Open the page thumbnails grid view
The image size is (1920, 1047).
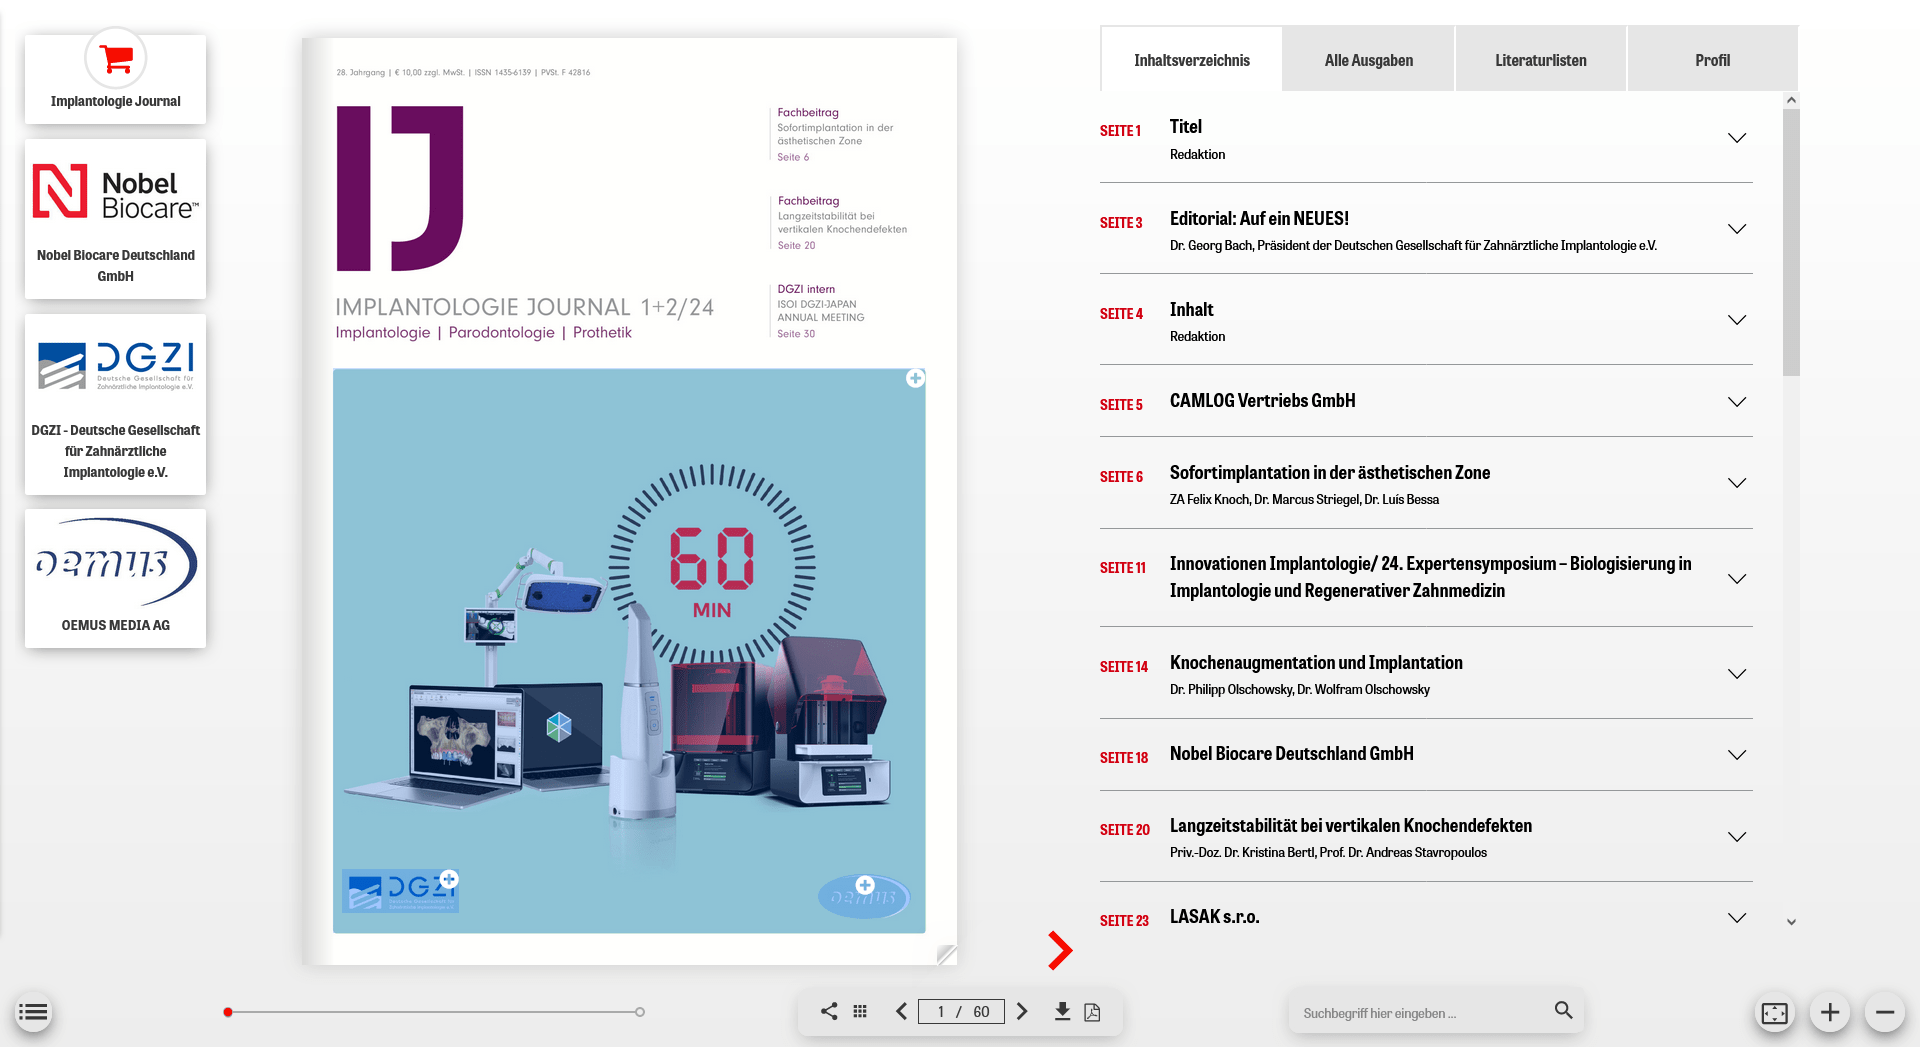[860, 1011]
